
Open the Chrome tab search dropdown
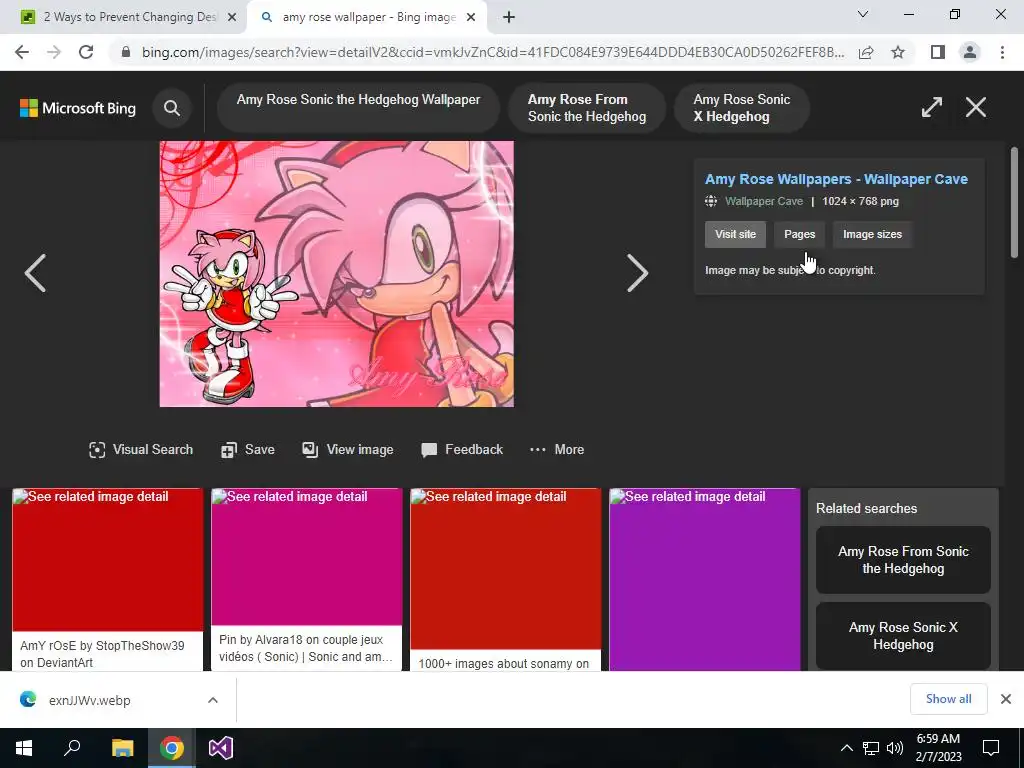[862, 14]
